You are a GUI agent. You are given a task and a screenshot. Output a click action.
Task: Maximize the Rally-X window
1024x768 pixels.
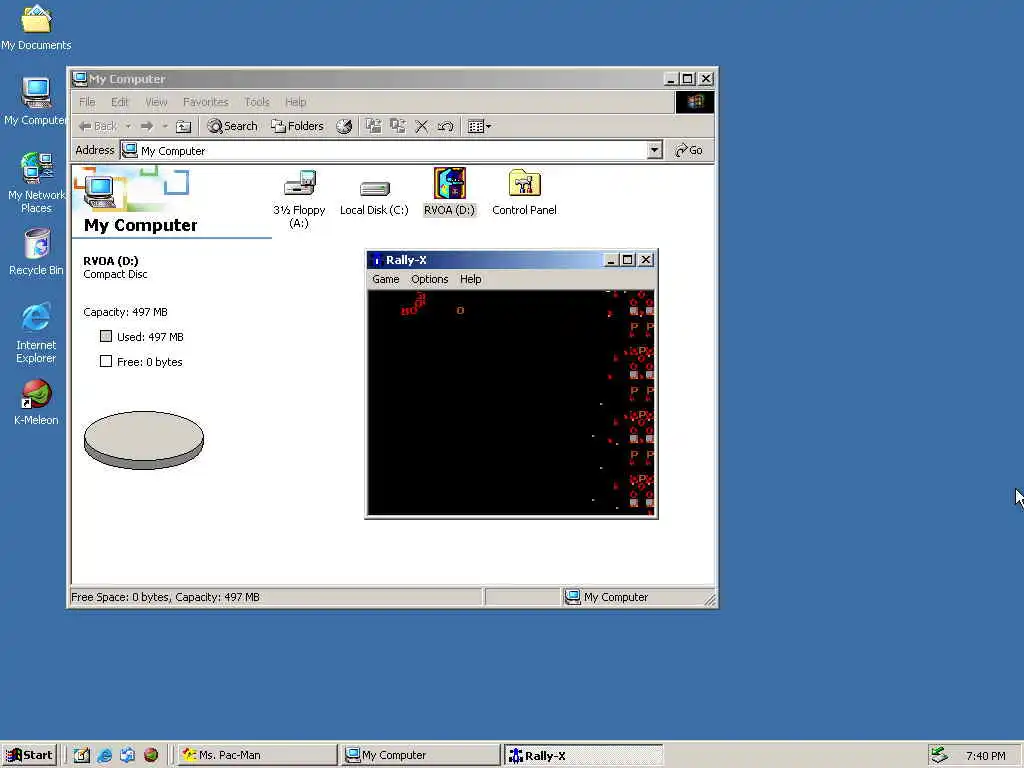click(x=628, y=260)
